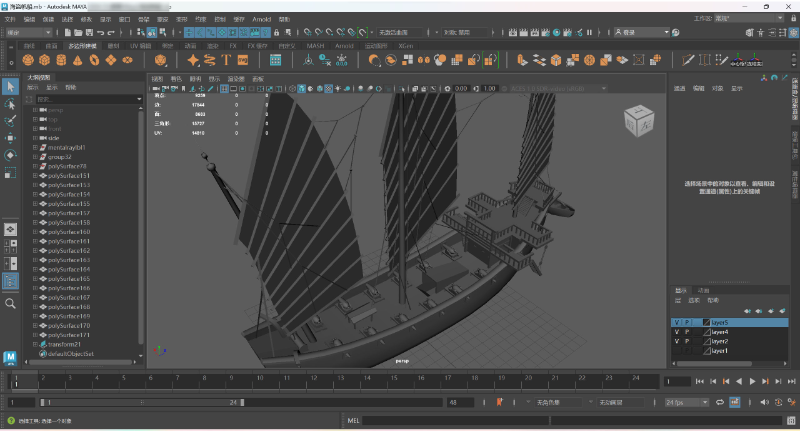Toggle the loop playback icon
This screenshot has height=431, width=800.
click(x=720, y=402)
